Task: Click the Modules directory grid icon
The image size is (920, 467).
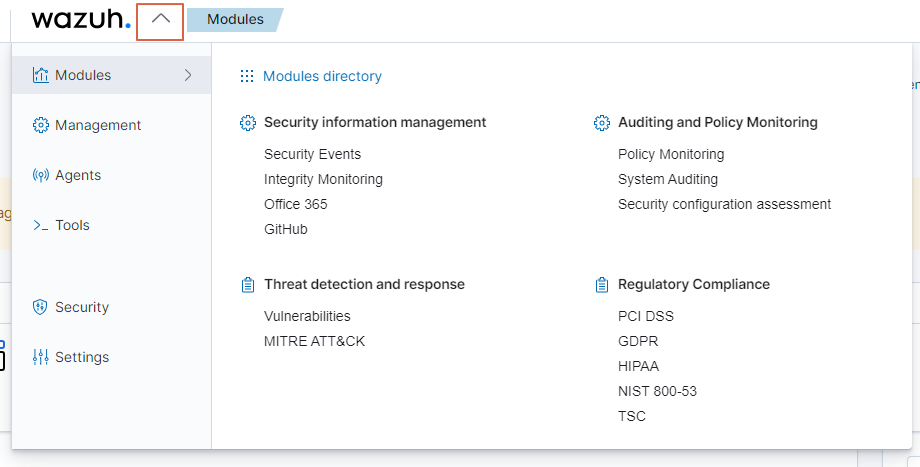Action: point(247,76)
